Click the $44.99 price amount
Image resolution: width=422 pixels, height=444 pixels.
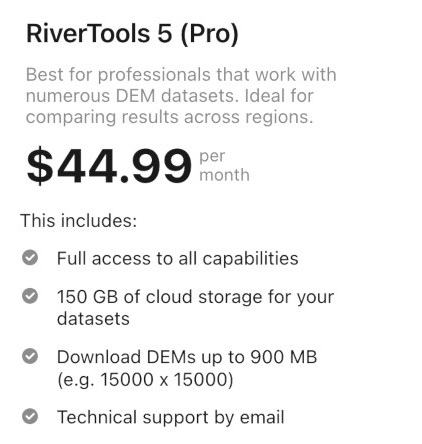[109, 166]
